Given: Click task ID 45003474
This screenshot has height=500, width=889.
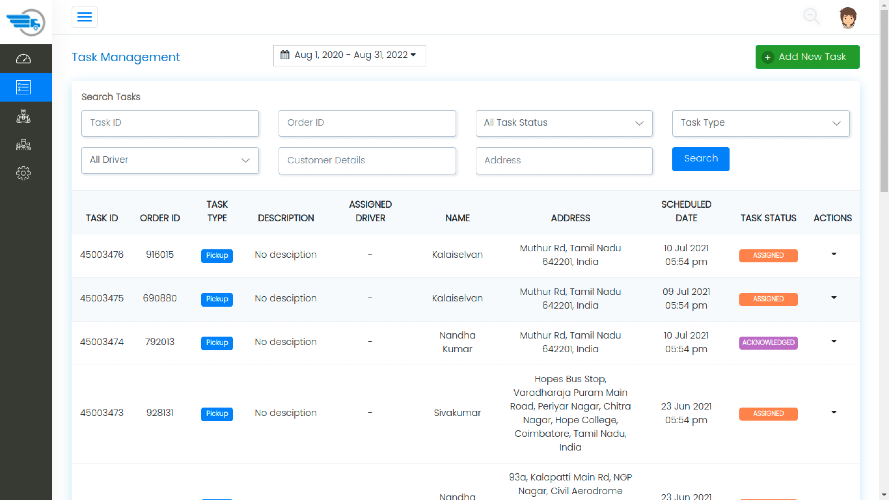Looking at the screenshot, I should [x=102, y=342].
